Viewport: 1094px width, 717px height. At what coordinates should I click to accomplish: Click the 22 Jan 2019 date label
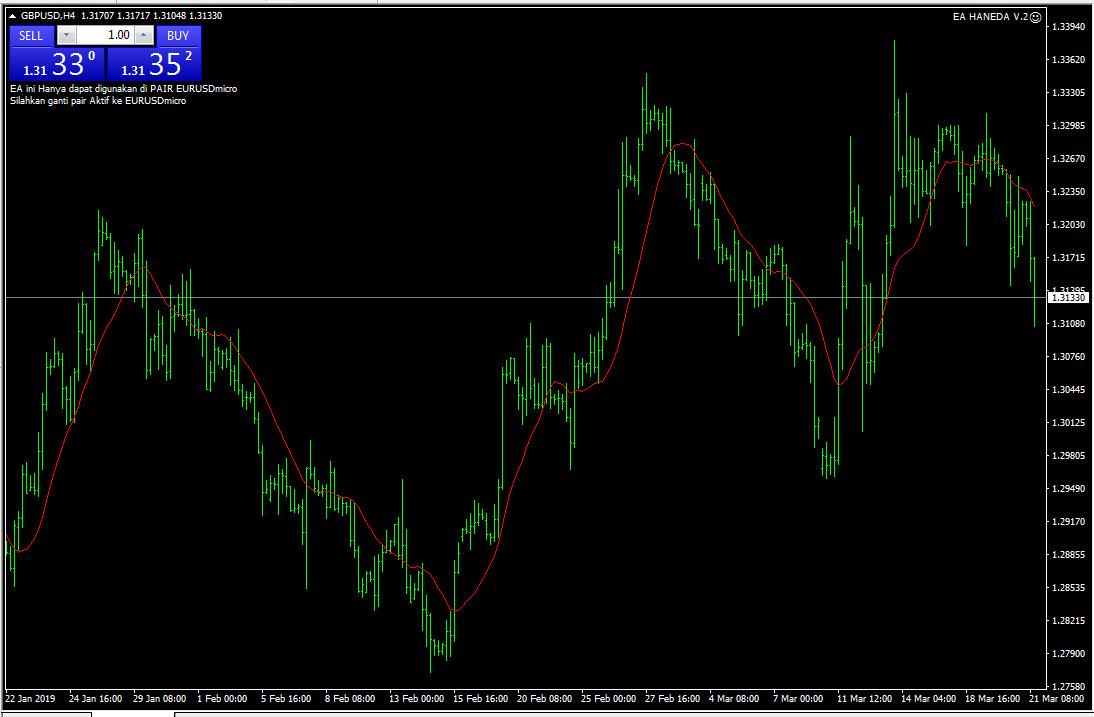(32, 698)
